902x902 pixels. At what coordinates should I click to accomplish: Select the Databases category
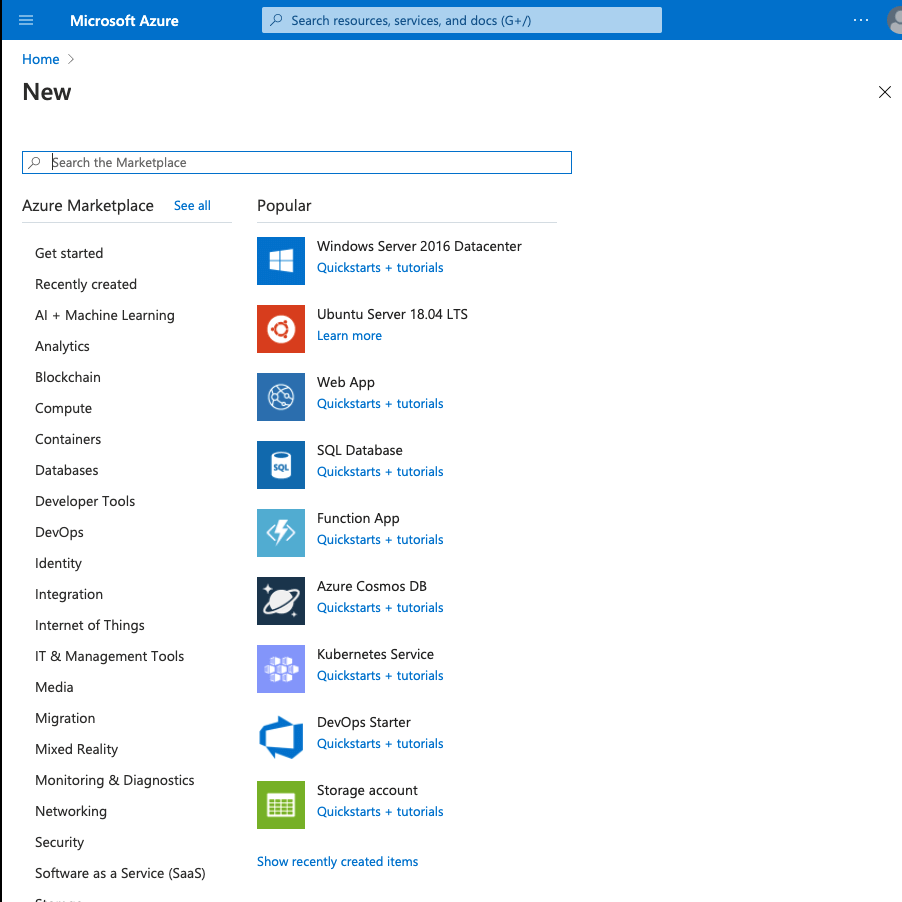66,470
